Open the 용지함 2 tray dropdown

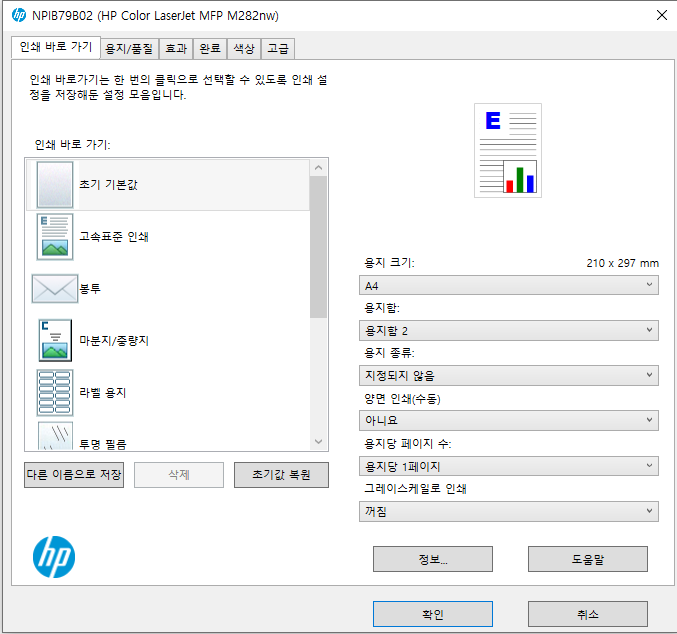click(x=509, y=330)
